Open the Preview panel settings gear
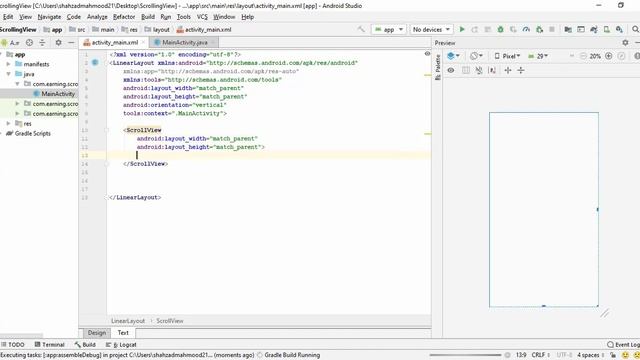Image resolution: width=640 pixels, height=360 pixels. pos(625,42)
